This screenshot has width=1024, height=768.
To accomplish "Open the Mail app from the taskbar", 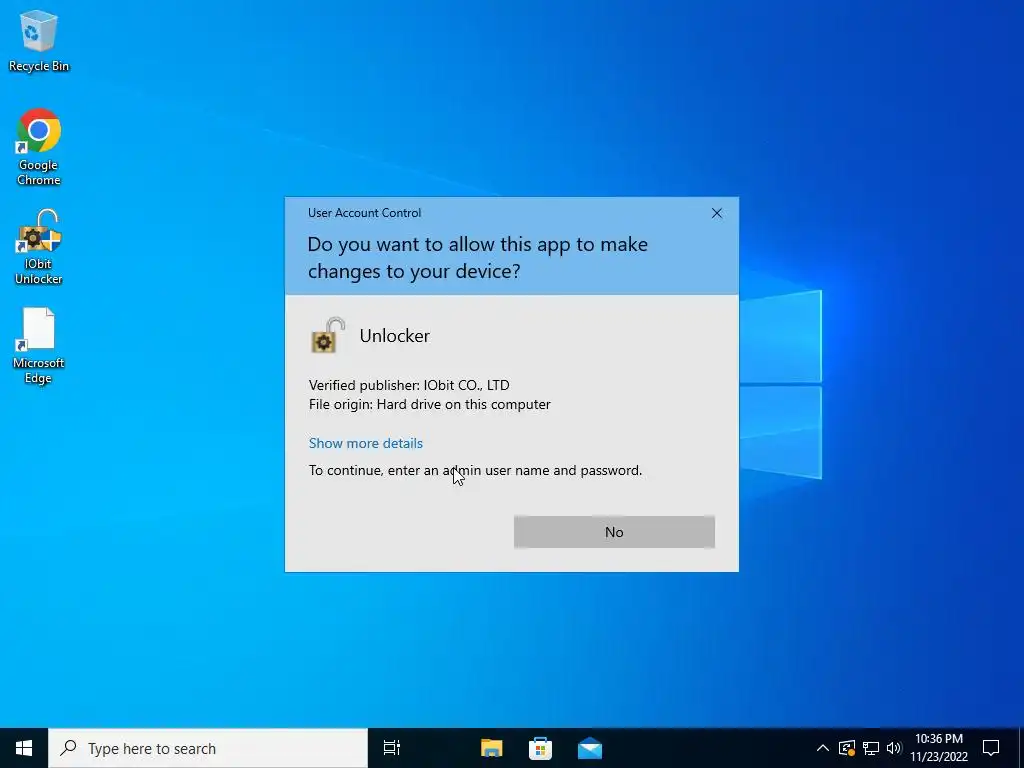I will point(590,748).
